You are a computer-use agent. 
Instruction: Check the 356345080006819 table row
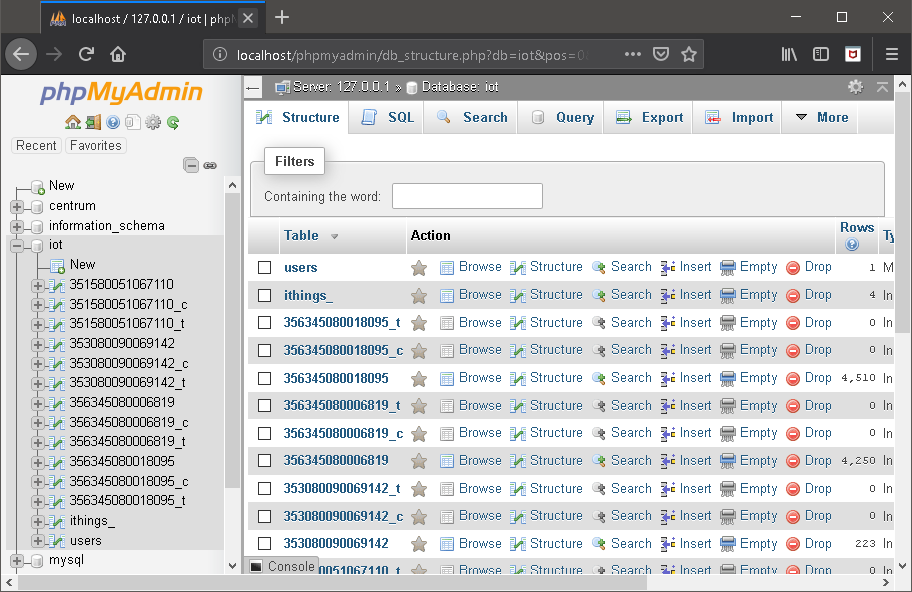click(265, 461)
